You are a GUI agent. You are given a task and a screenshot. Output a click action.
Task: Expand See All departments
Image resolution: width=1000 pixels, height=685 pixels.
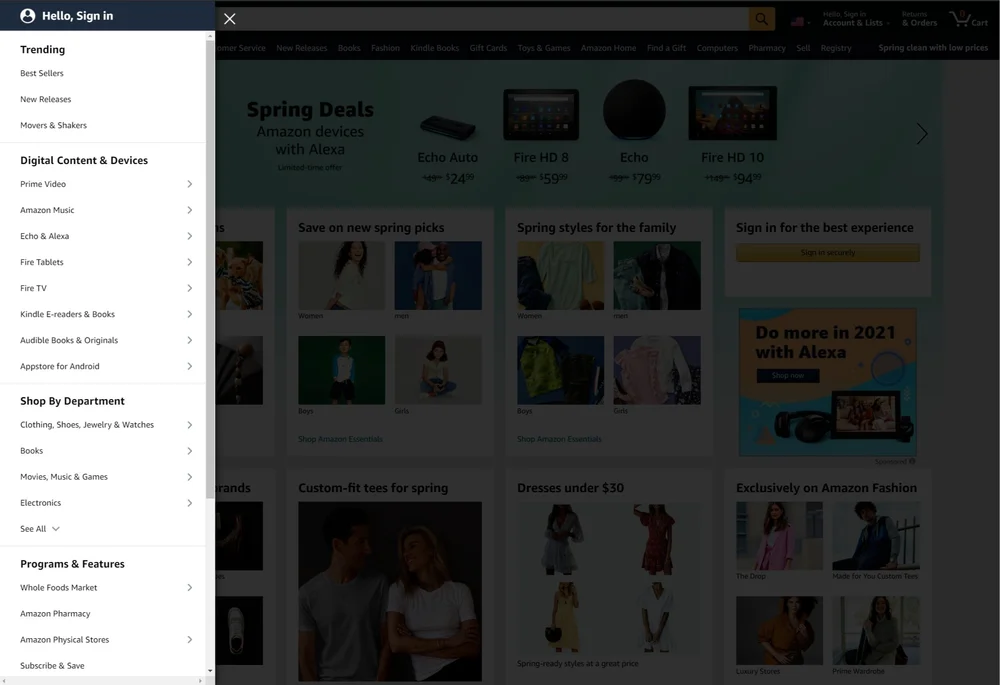point(40,529)
